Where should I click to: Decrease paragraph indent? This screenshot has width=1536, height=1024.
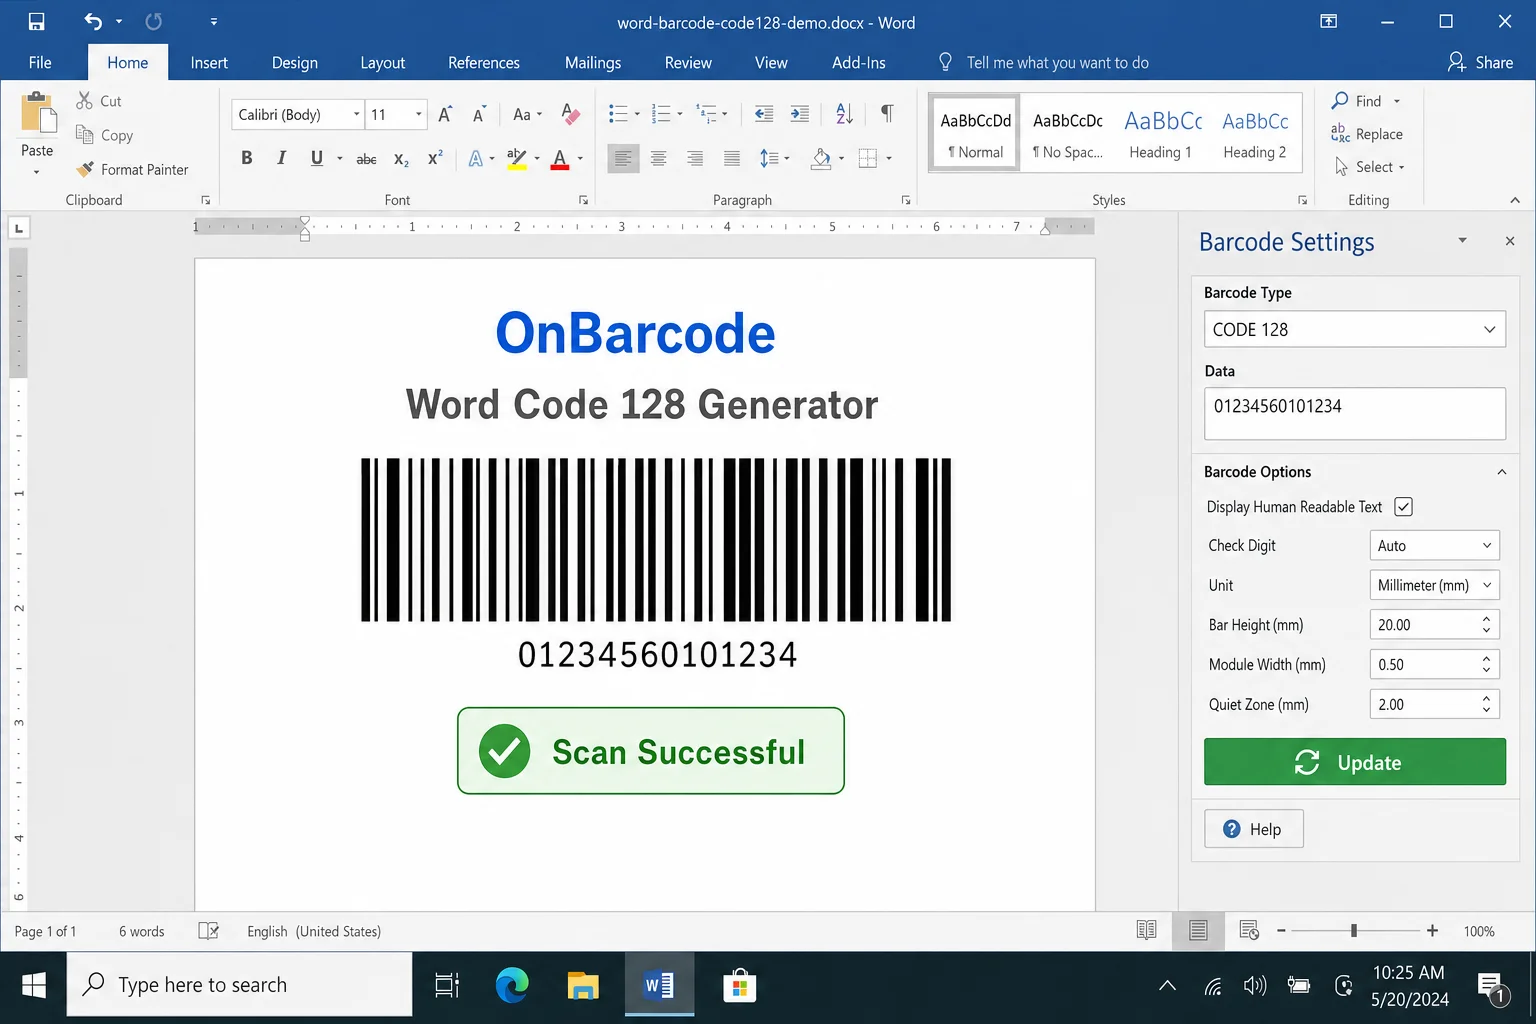point(764,114)
